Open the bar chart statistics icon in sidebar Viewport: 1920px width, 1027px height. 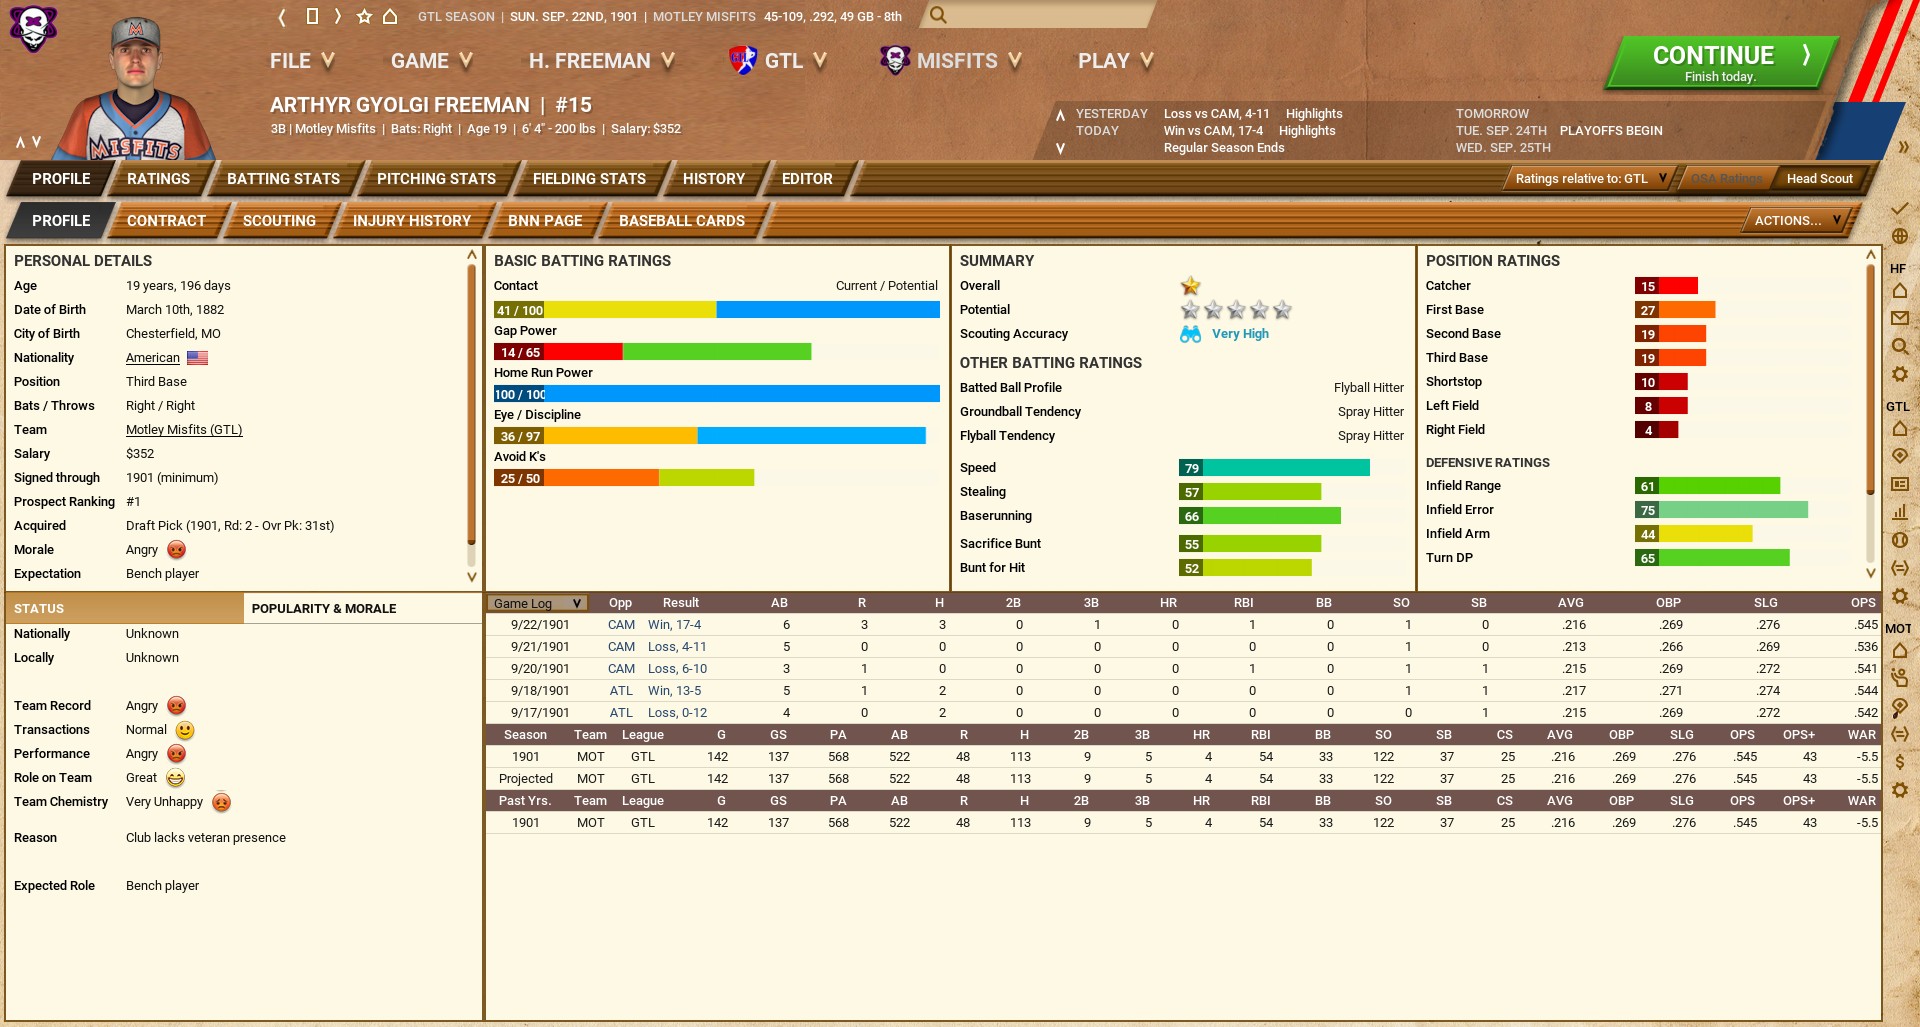1899,512
